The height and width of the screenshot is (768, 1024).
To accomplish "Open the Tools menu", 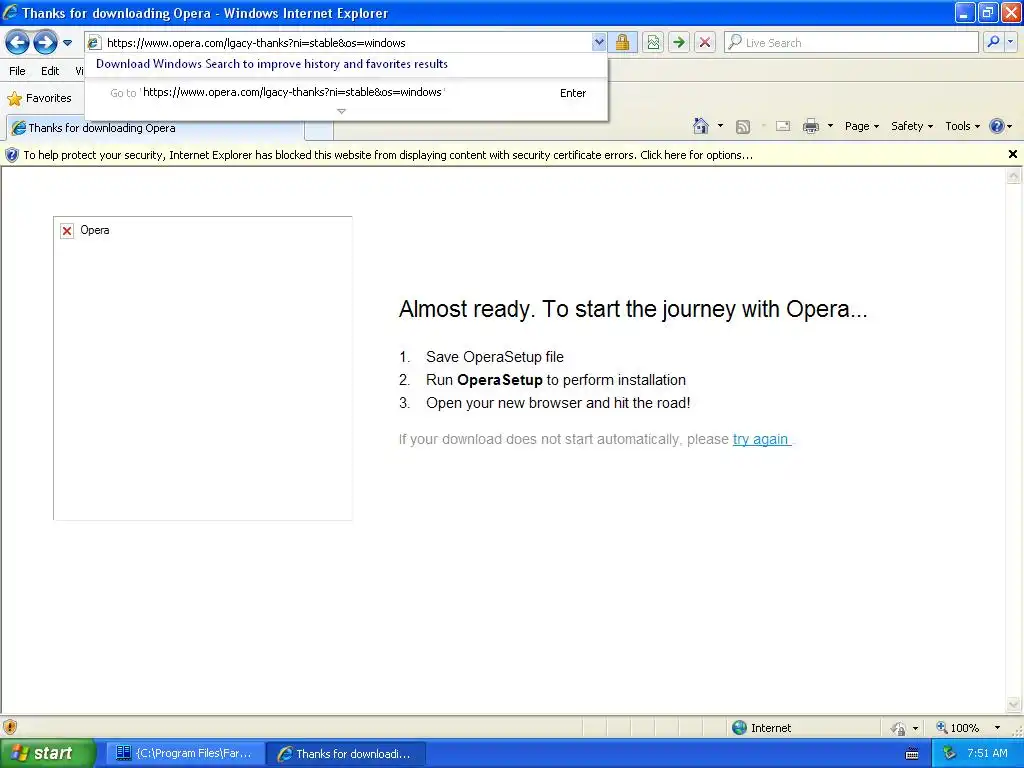I will click(x=963, y=127).
